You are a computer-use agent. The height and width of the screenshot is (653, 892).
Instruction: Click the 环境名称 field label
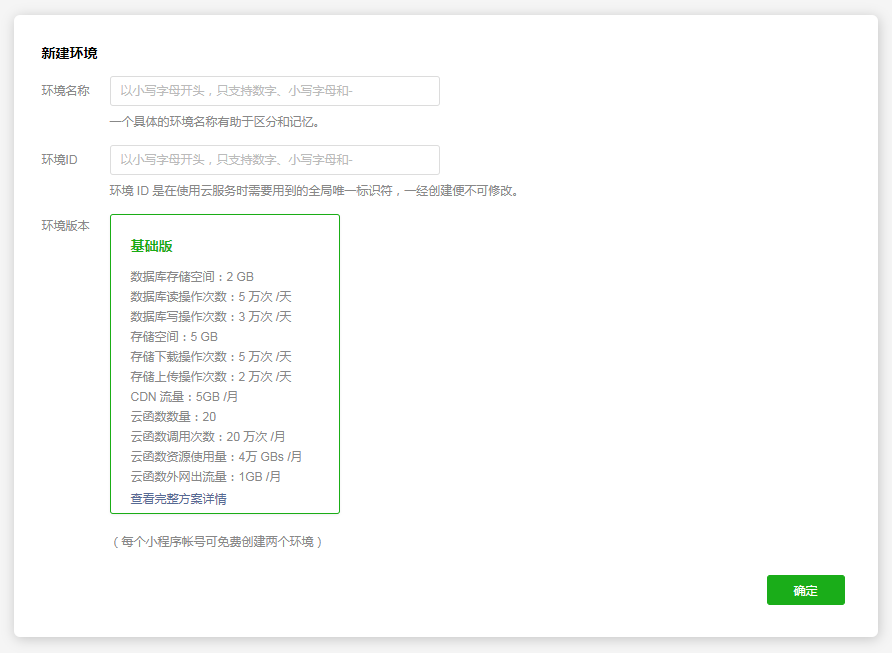(x=65, y=91)
